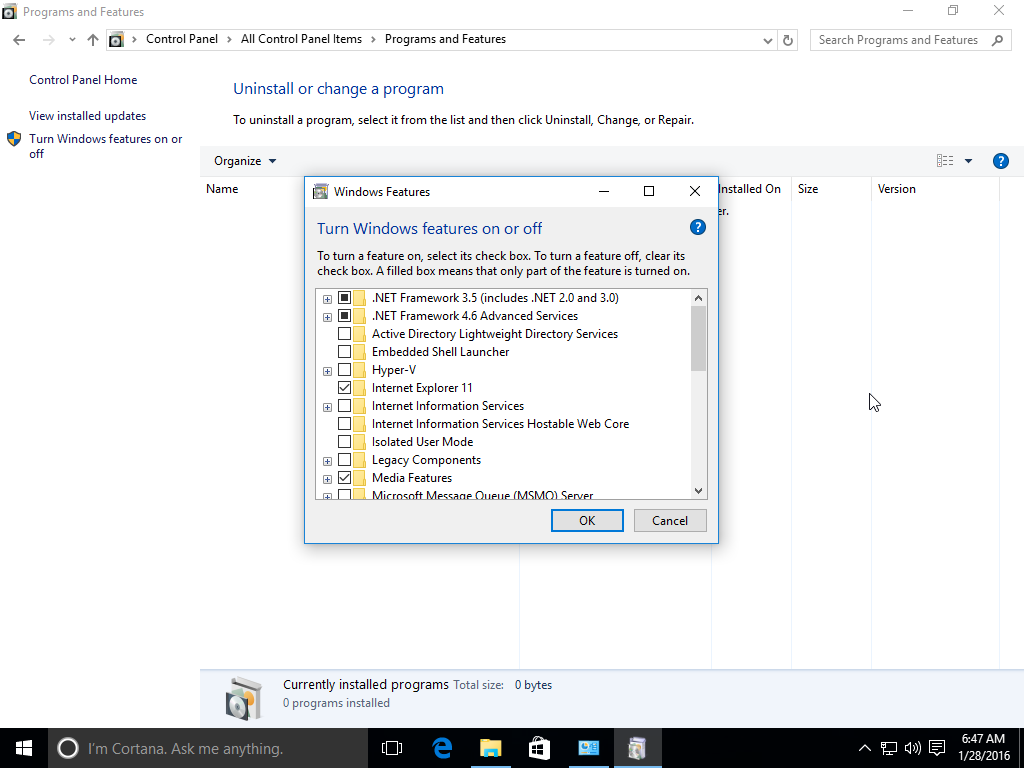Click OK in Windows Features dialog
1024x768 pixels.
coord(587,520)
